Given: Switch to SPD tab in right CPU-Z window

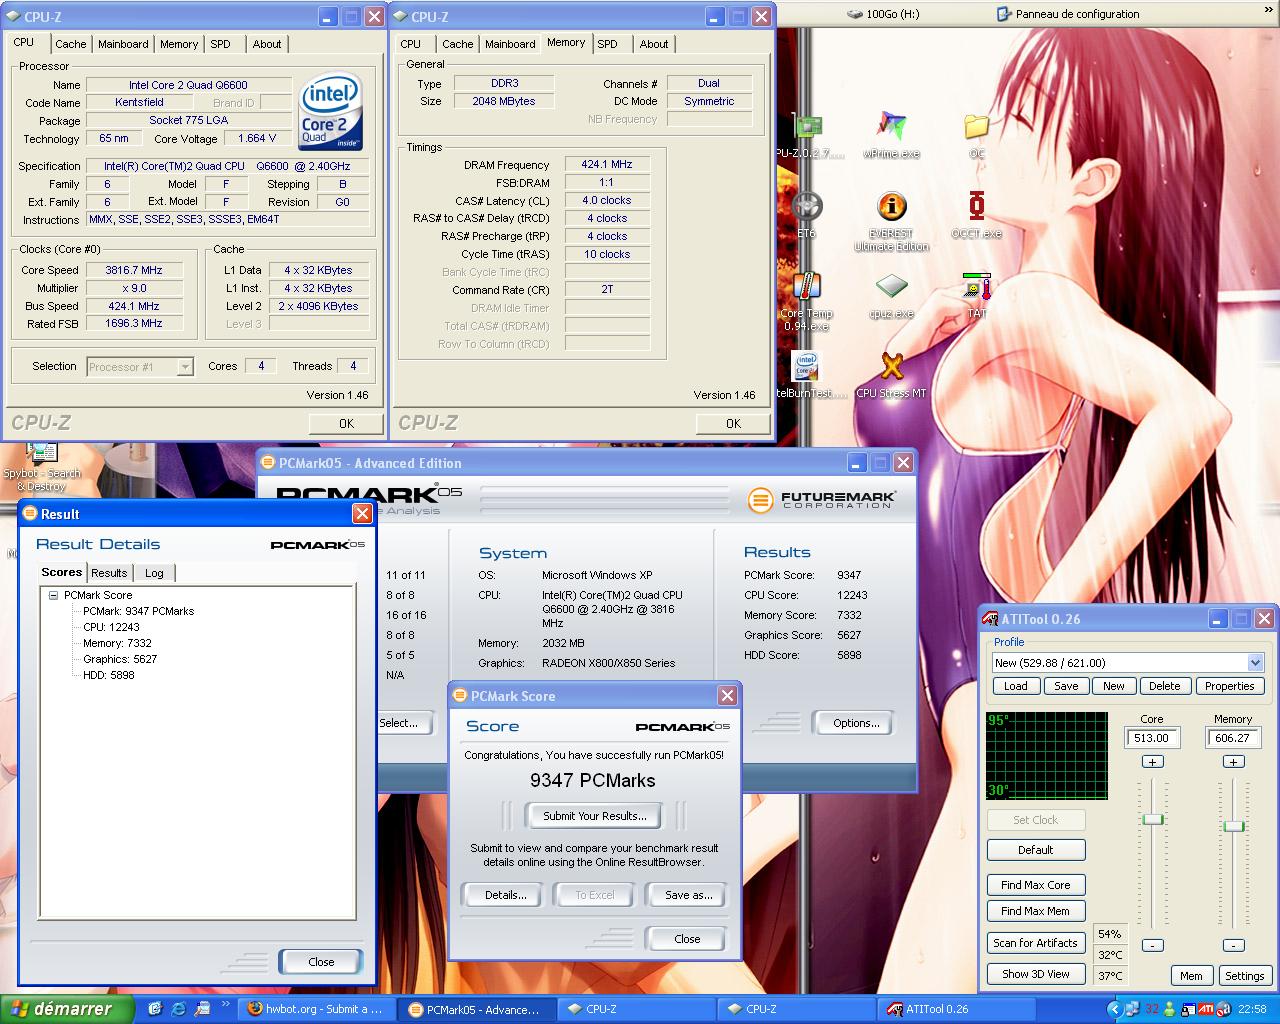Looking at the screenshot, I should (x=607, y=44).
